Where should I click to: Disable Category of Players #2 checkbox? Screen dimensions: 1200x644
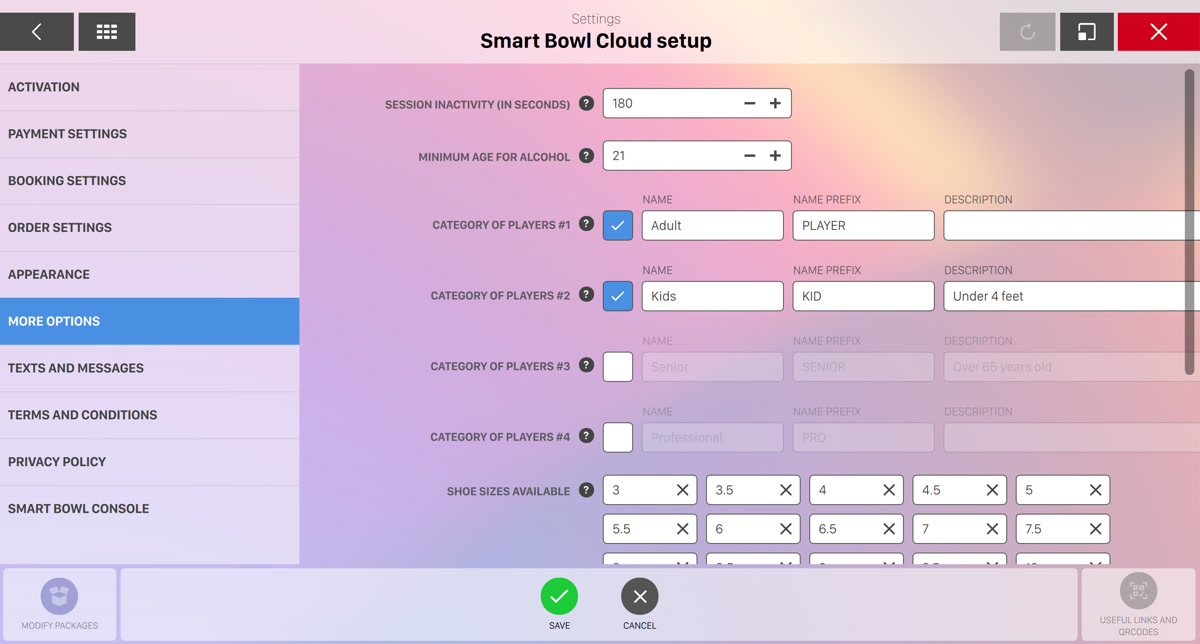pyautogui.click(x=618, y=296)
